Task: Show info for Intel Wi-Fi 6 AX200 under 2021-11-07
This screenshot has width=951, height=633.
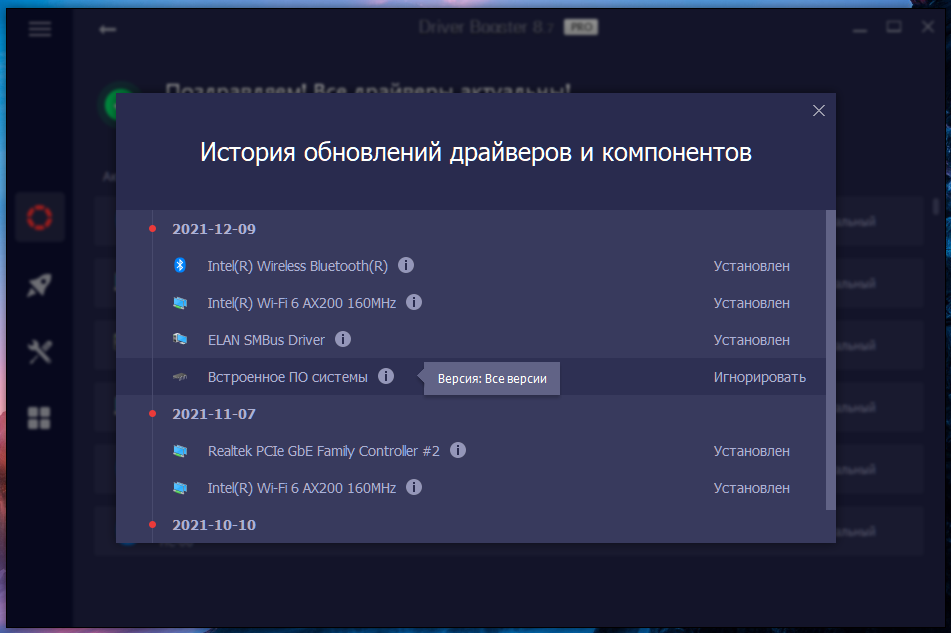Action: pyautogui.click(x=414, y=487)
